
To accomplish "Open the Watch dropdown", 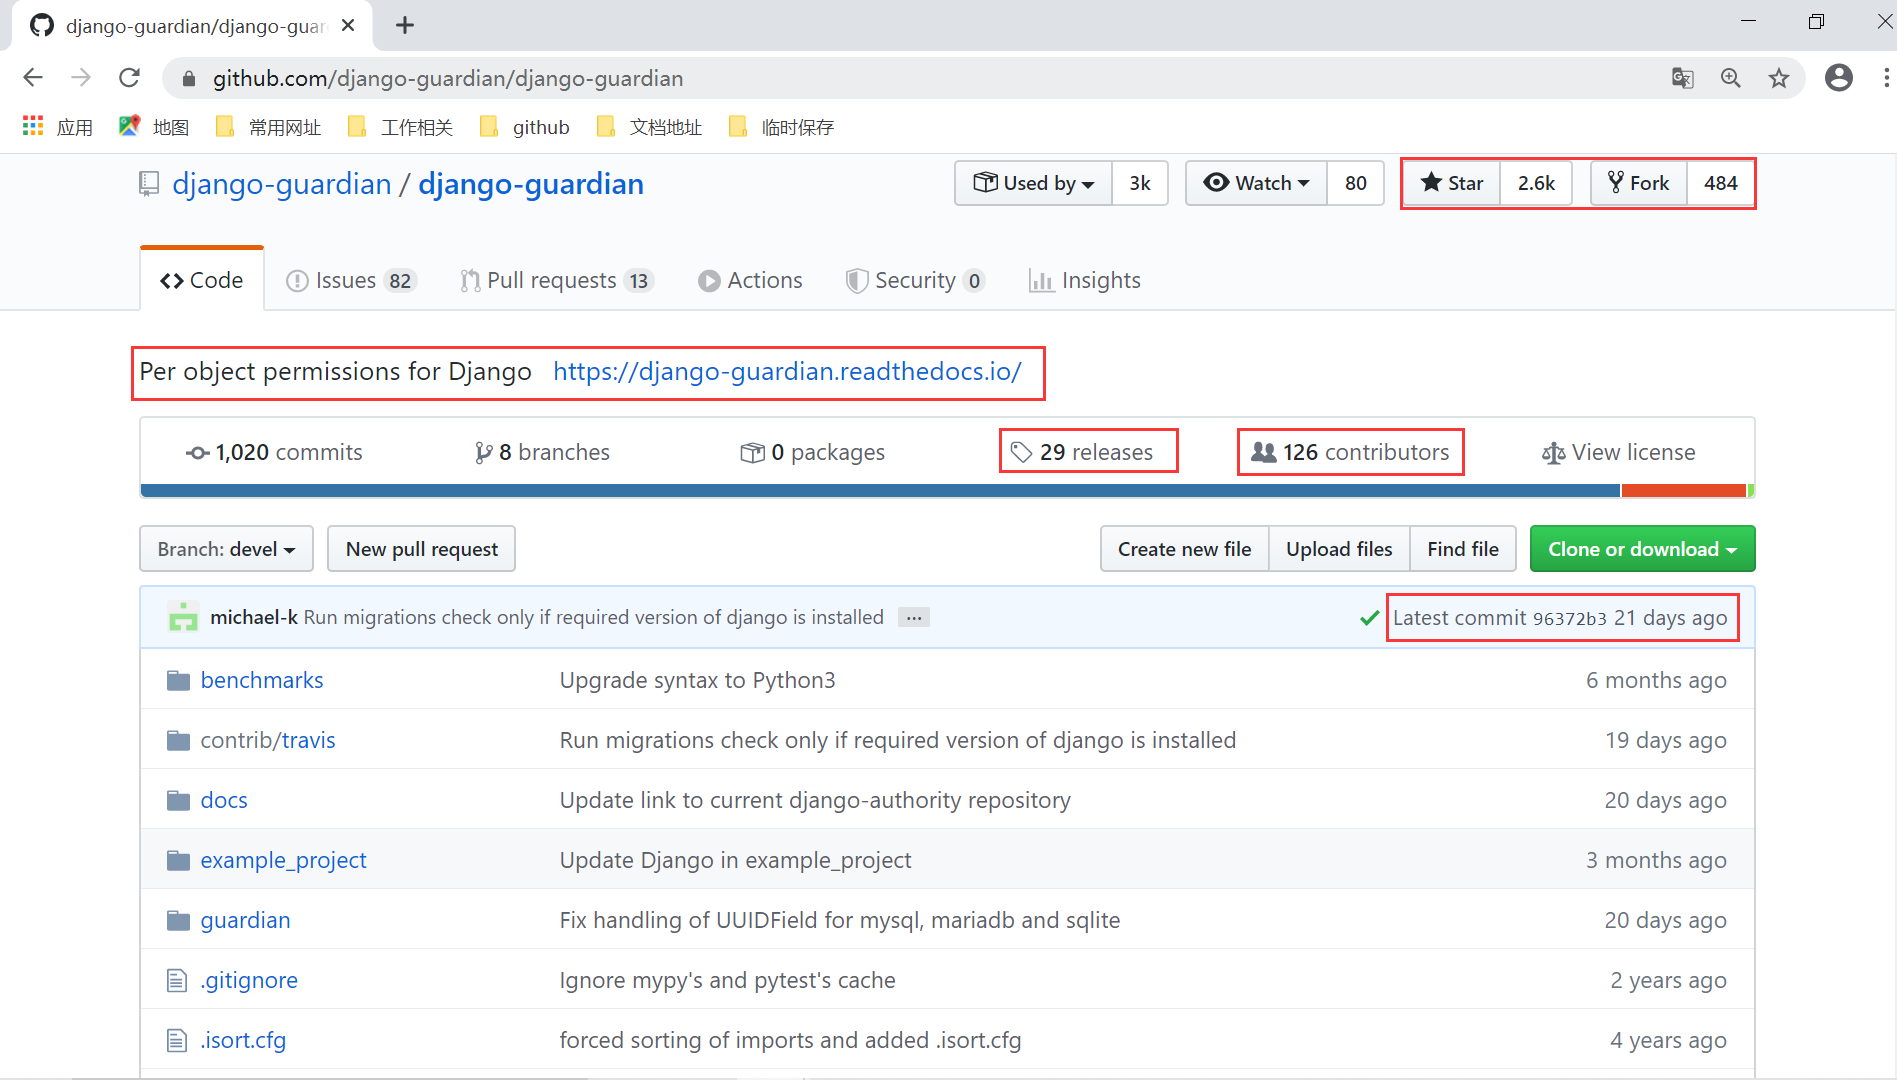I will pos(1256,183).
